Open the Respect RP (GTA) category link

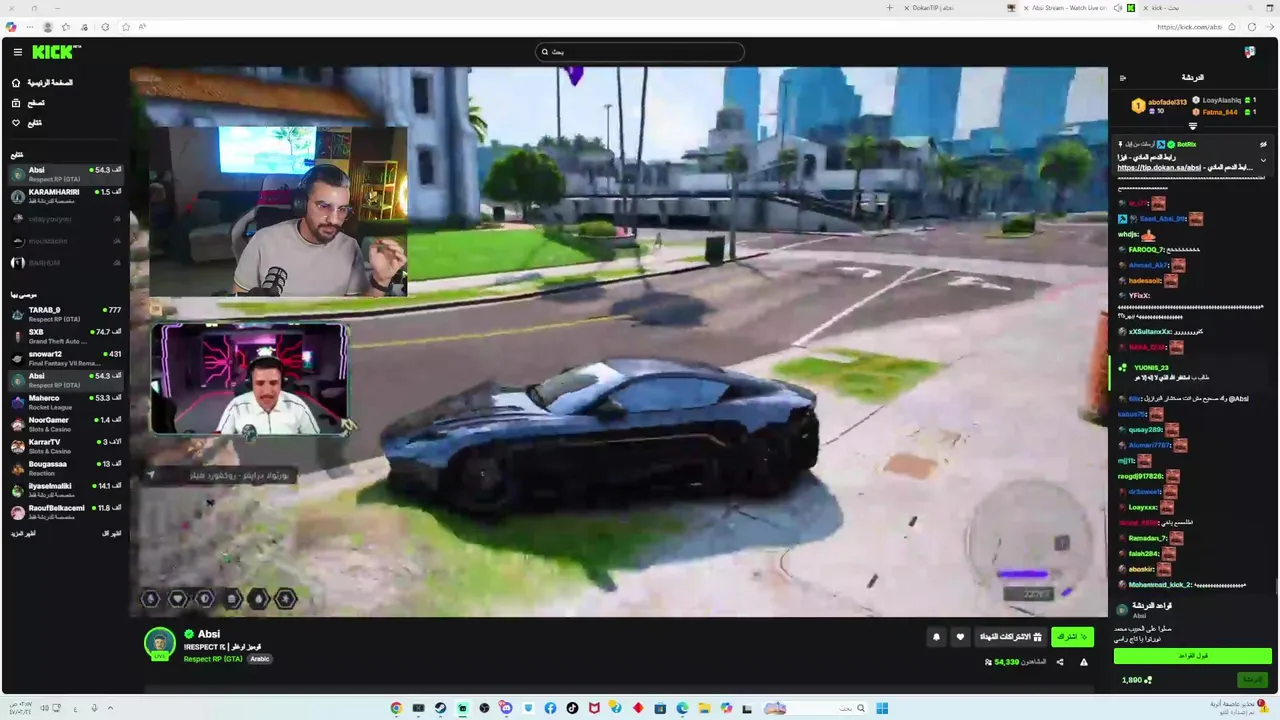tap(213, 659)
